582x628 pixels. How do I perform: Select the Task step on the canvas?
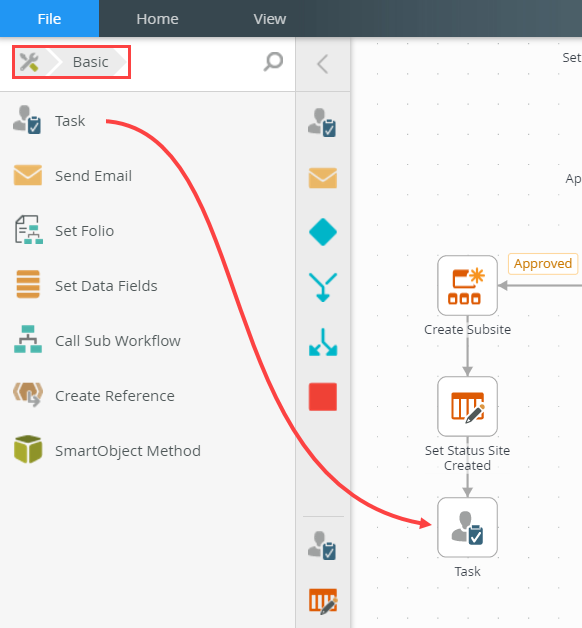click(467, 527)
